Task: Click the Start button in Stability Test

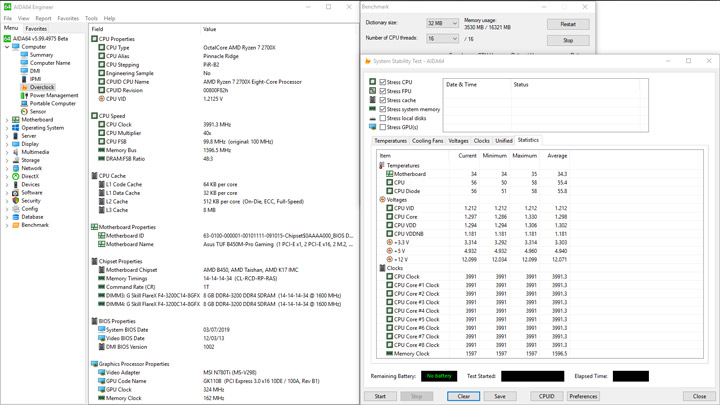Action: (380, 396)
